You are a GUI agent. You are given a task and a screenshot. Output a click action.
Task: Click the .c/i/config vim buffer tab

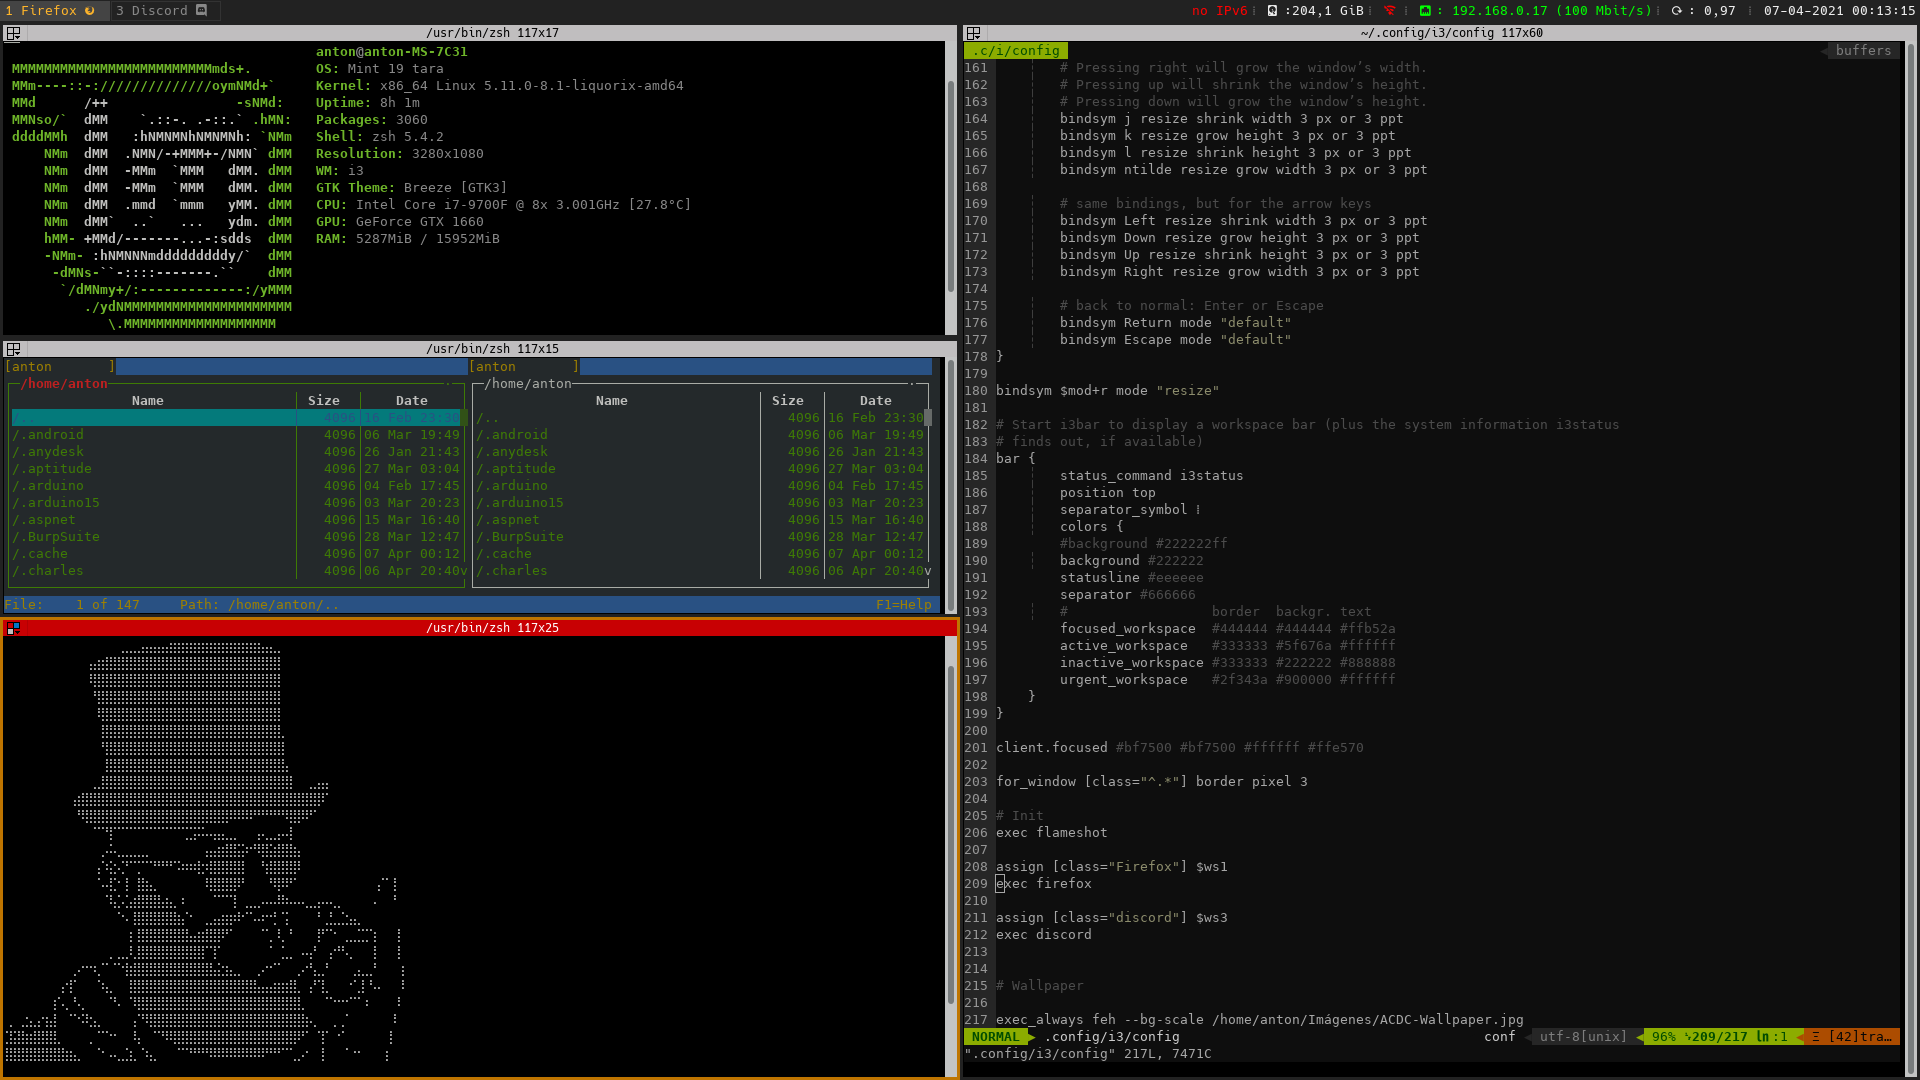pyautogui.click(x=1016, y=51)
